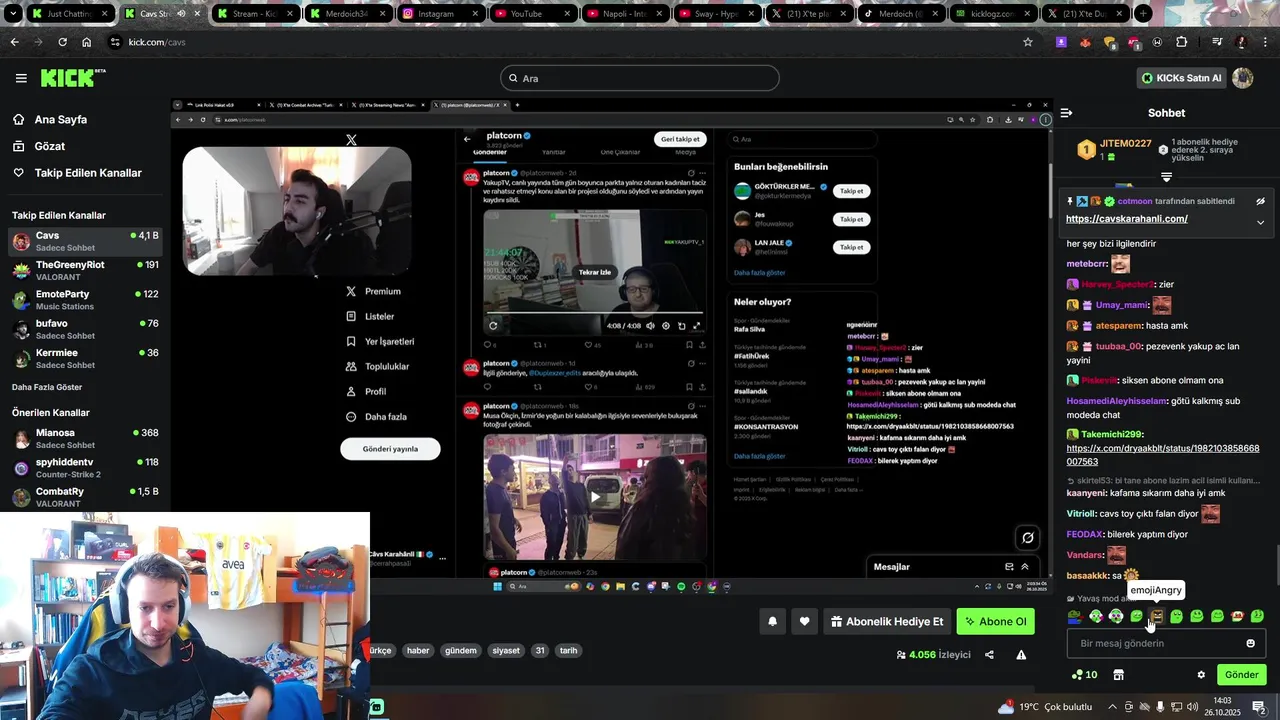The width and height of the screenshot is (1280, 720).
Task: Collapse the Sohbet chat panel
Action: 1066,113
